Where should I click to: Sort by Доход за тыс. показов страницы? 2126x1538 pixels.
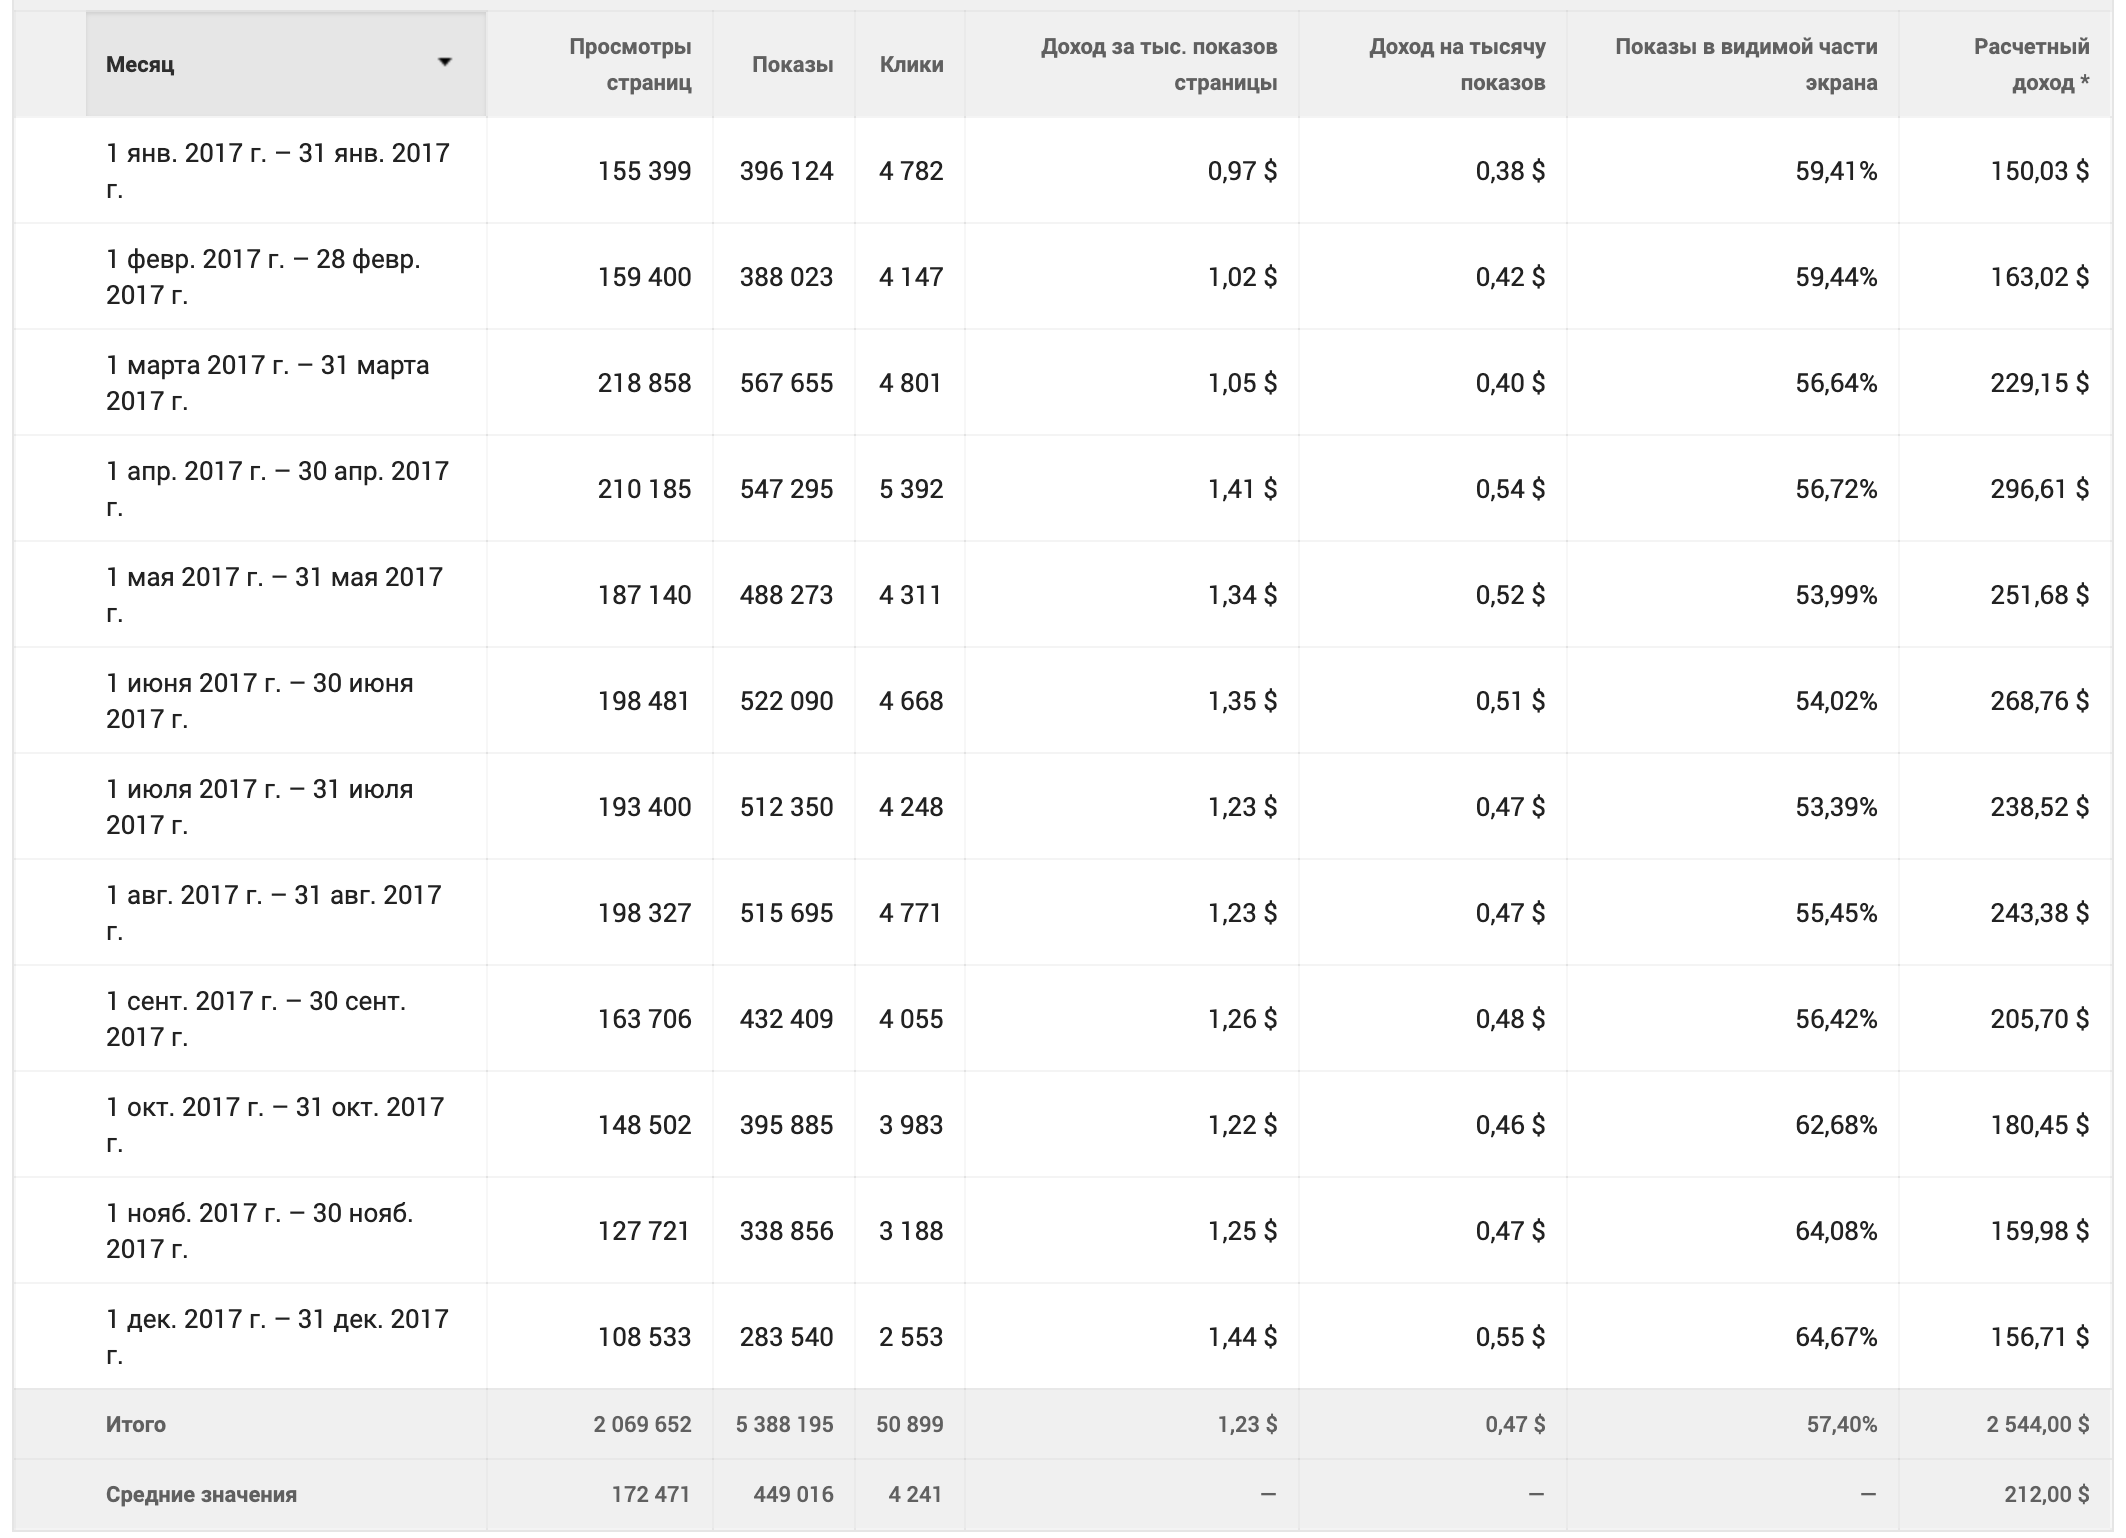click(1158, 64)
